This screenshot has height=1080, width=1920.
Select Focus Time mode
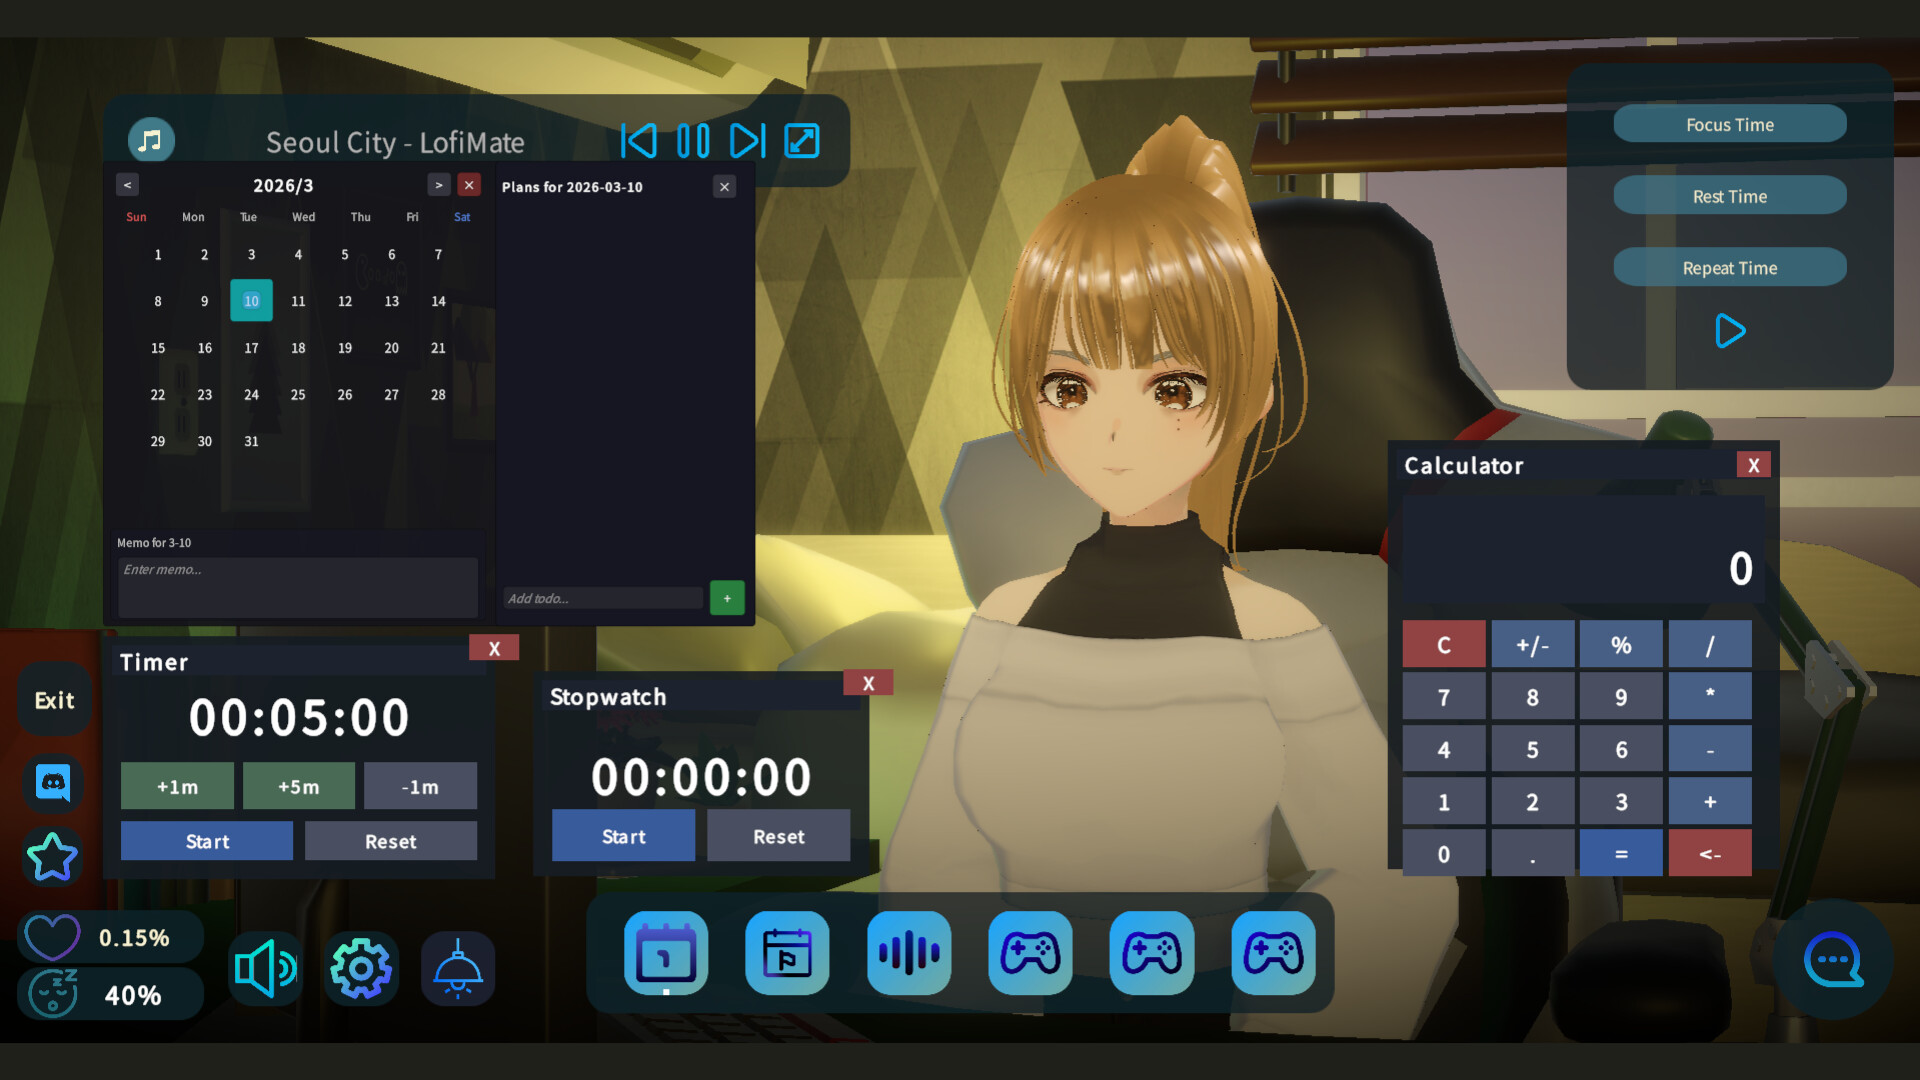click(x=1729, y=124)
